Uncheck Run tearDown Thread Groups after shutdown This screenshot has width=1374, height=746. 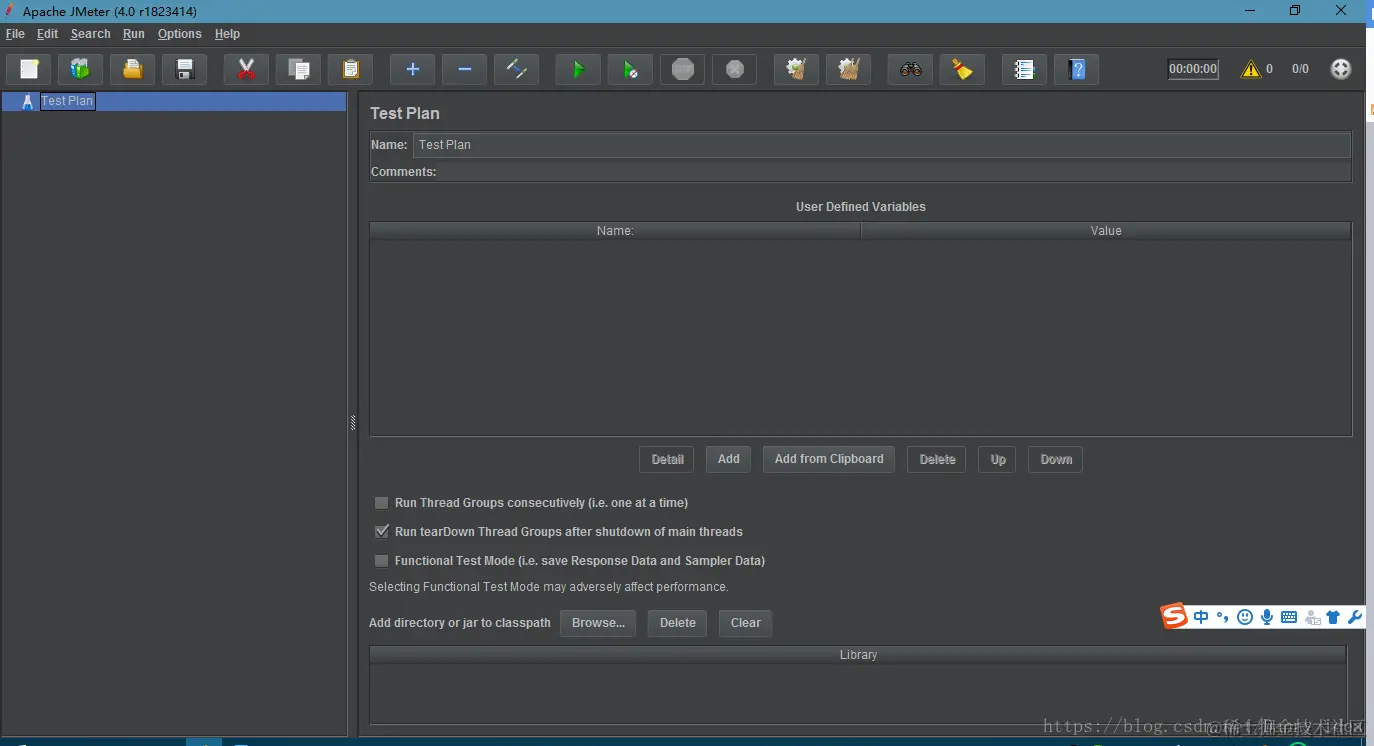[x=381, y=531]
